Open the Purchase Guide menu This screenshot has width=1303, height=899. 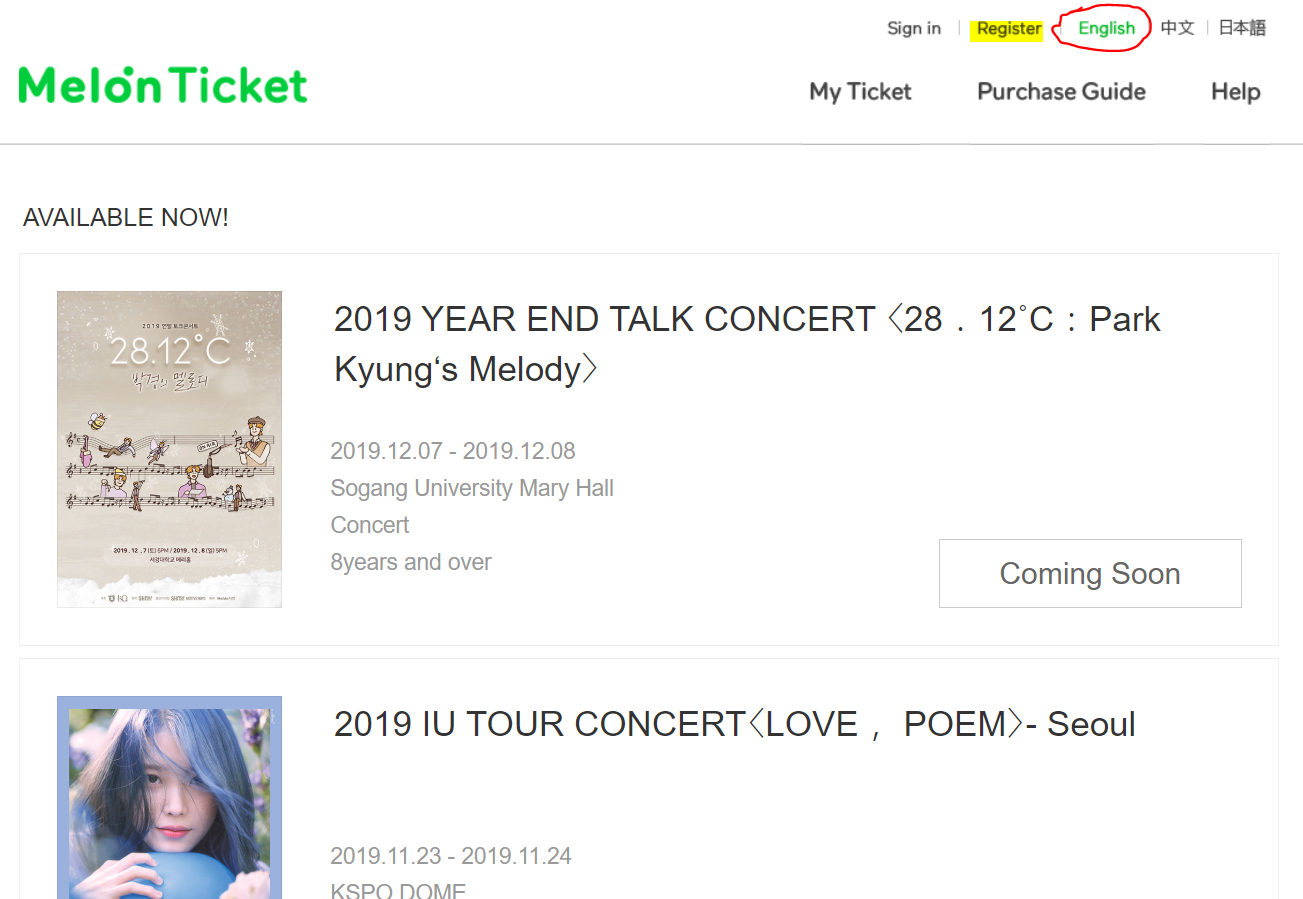1060,91
